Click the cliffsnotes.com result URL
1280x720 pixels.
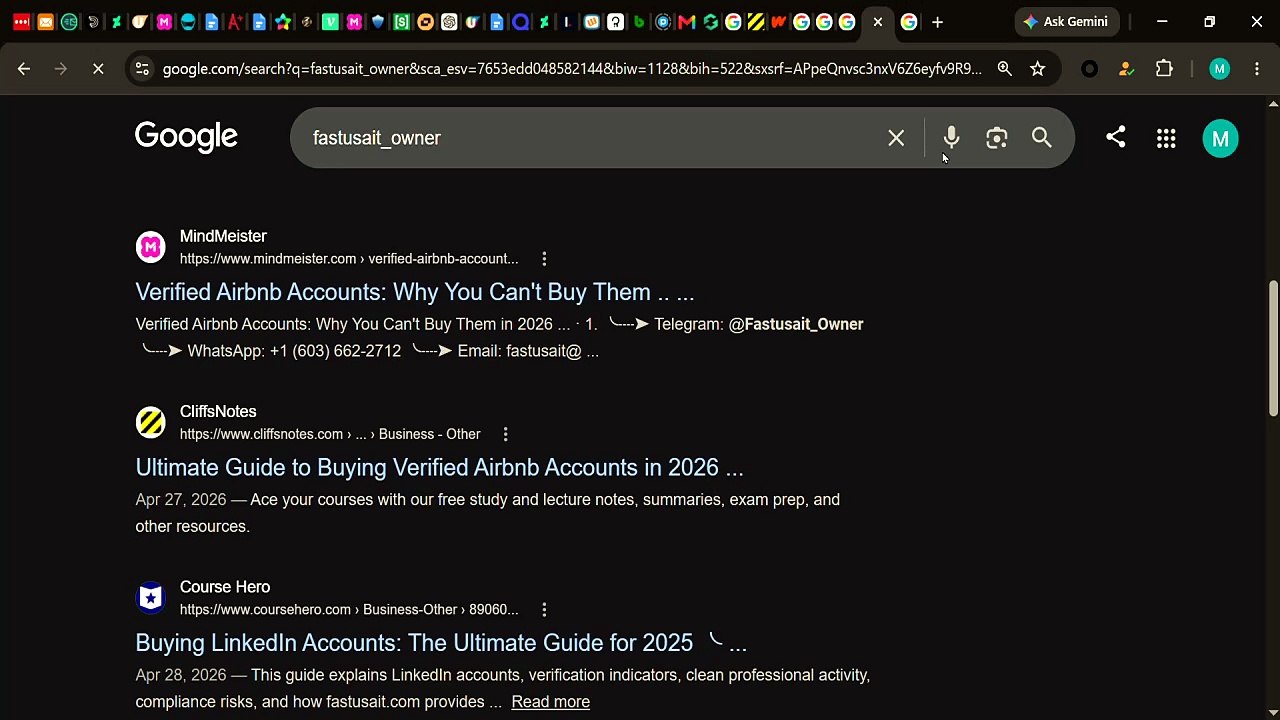(x=330, y=434)
